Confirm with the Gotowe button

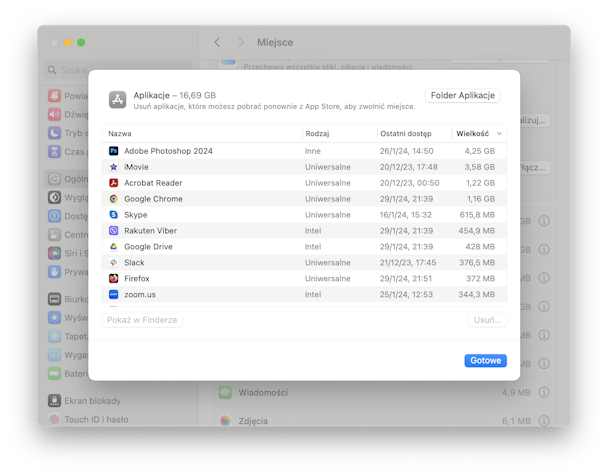[485, 360]
